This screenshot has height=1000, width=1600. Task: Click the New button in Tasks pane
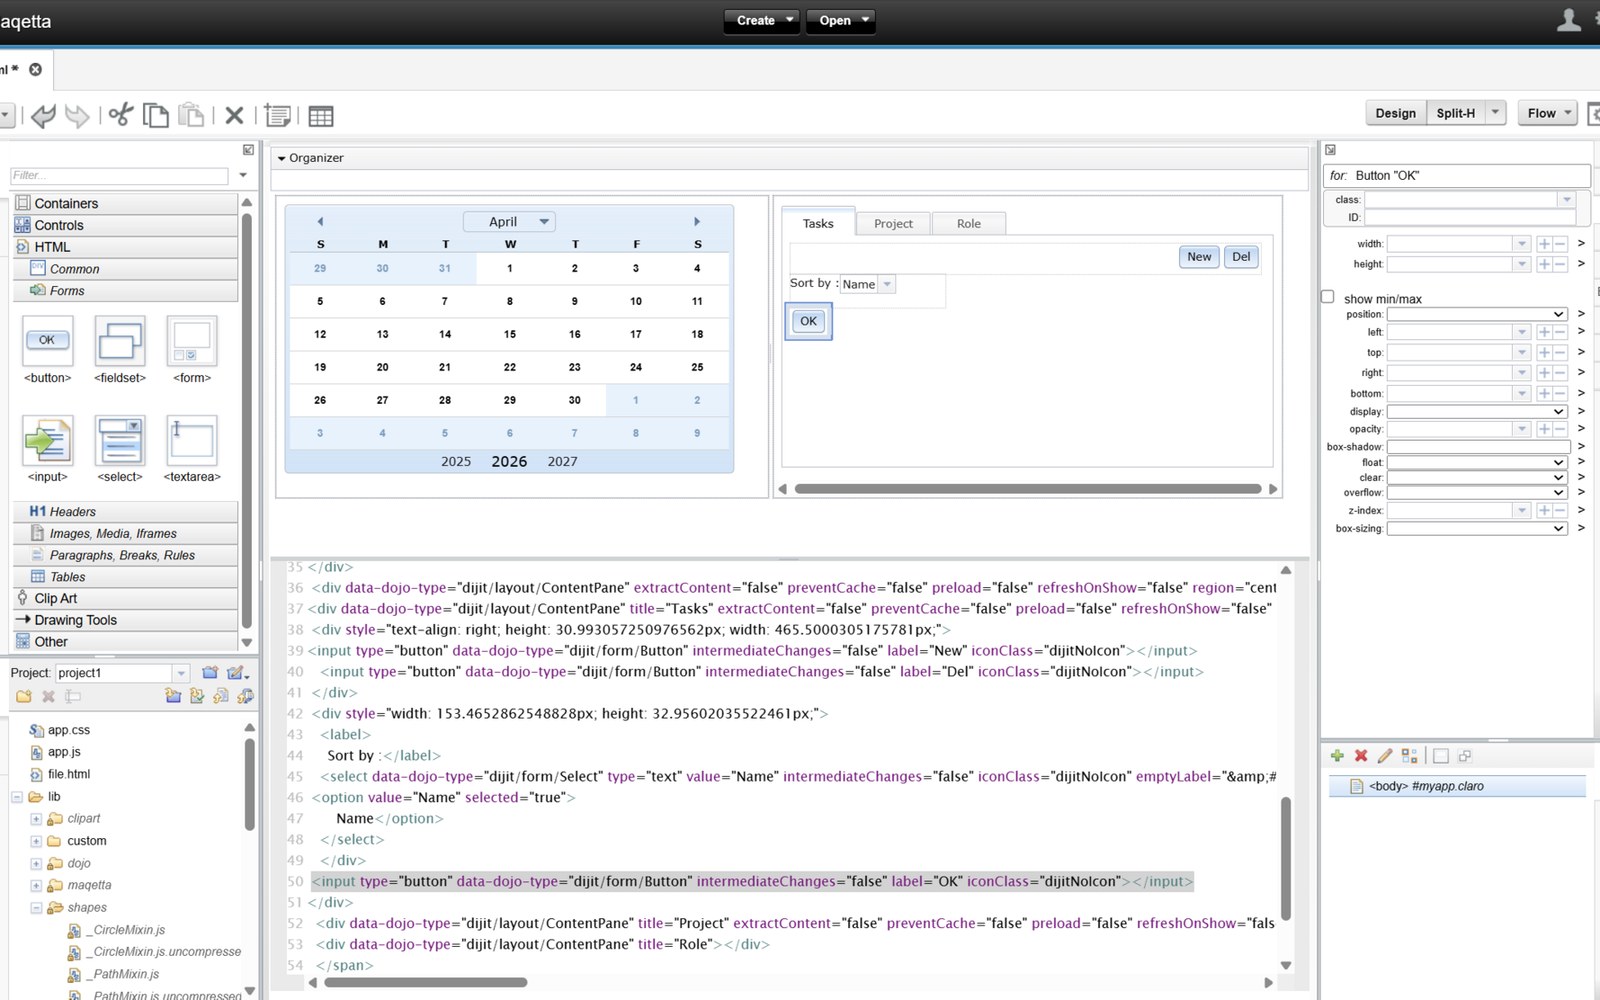pyautogui.click(x=1199, y=257)
